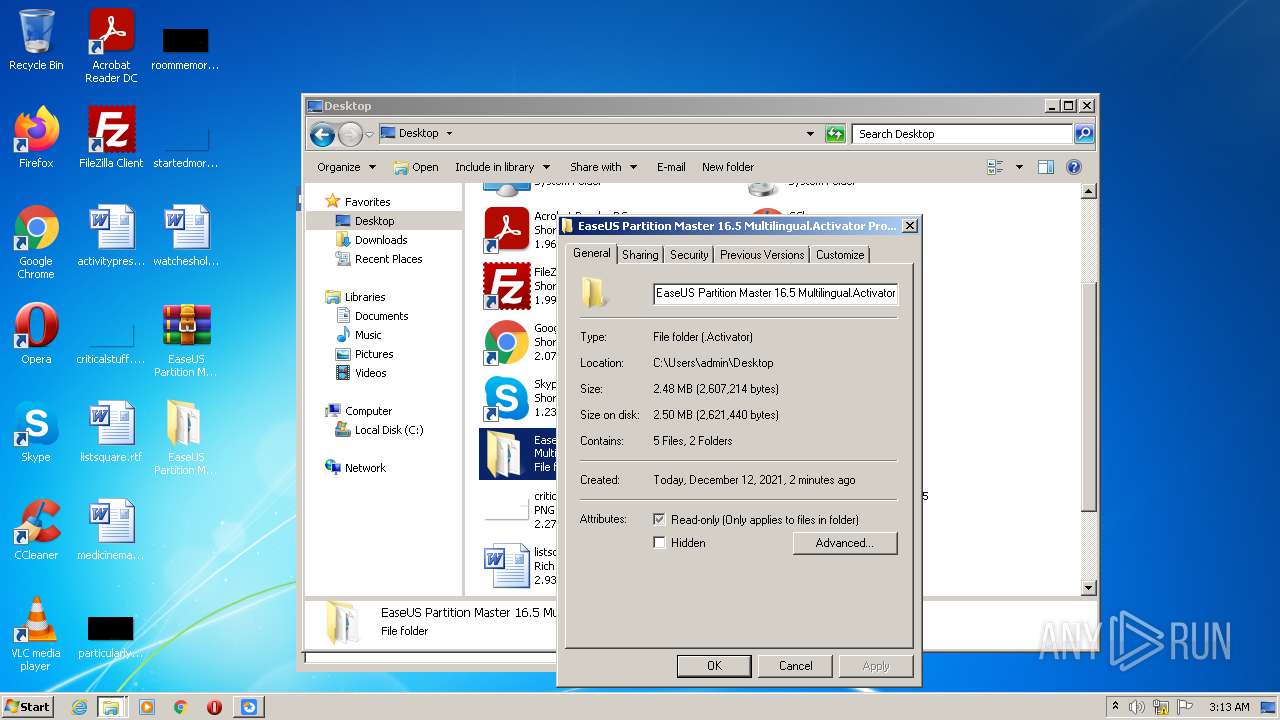
Task: Click volume speaker icon in system tray
Action: [x=1137, y=707]
